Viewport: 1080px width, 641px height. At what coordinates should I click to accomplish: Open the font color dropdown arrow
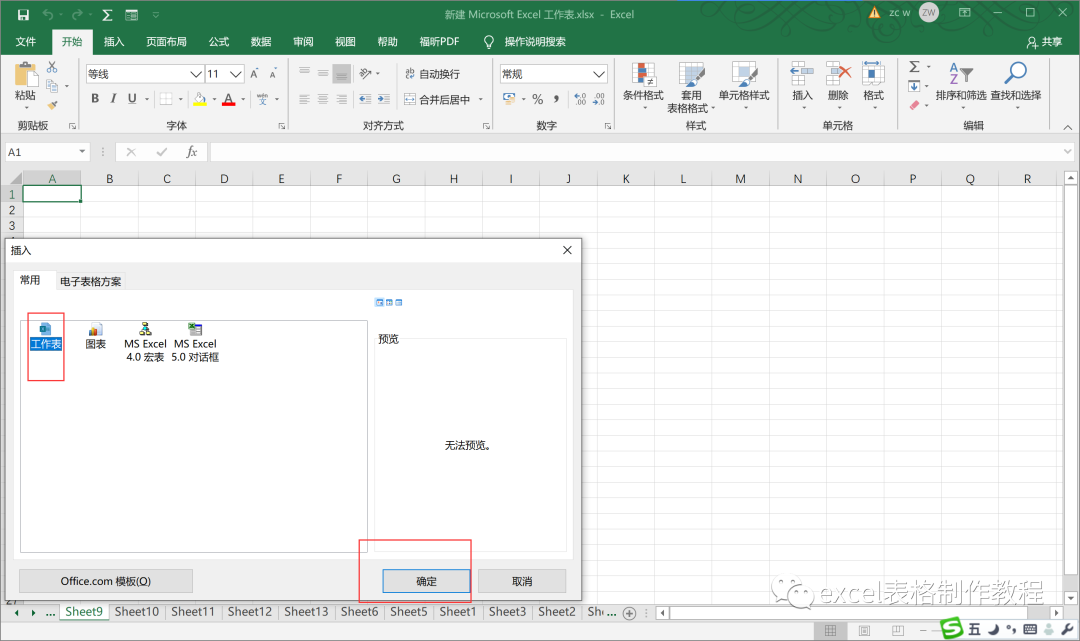tap(243, 99)
